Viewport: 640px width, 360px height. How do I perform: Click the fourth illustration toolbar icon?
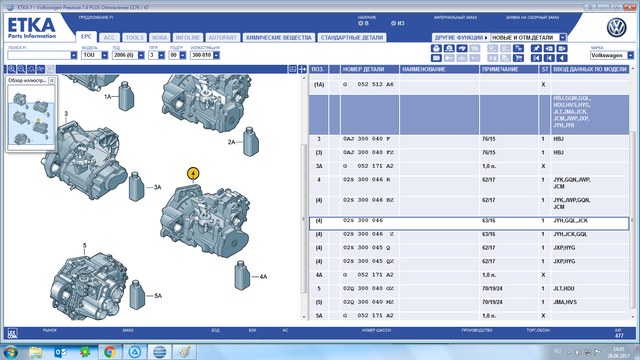[40, 69]
